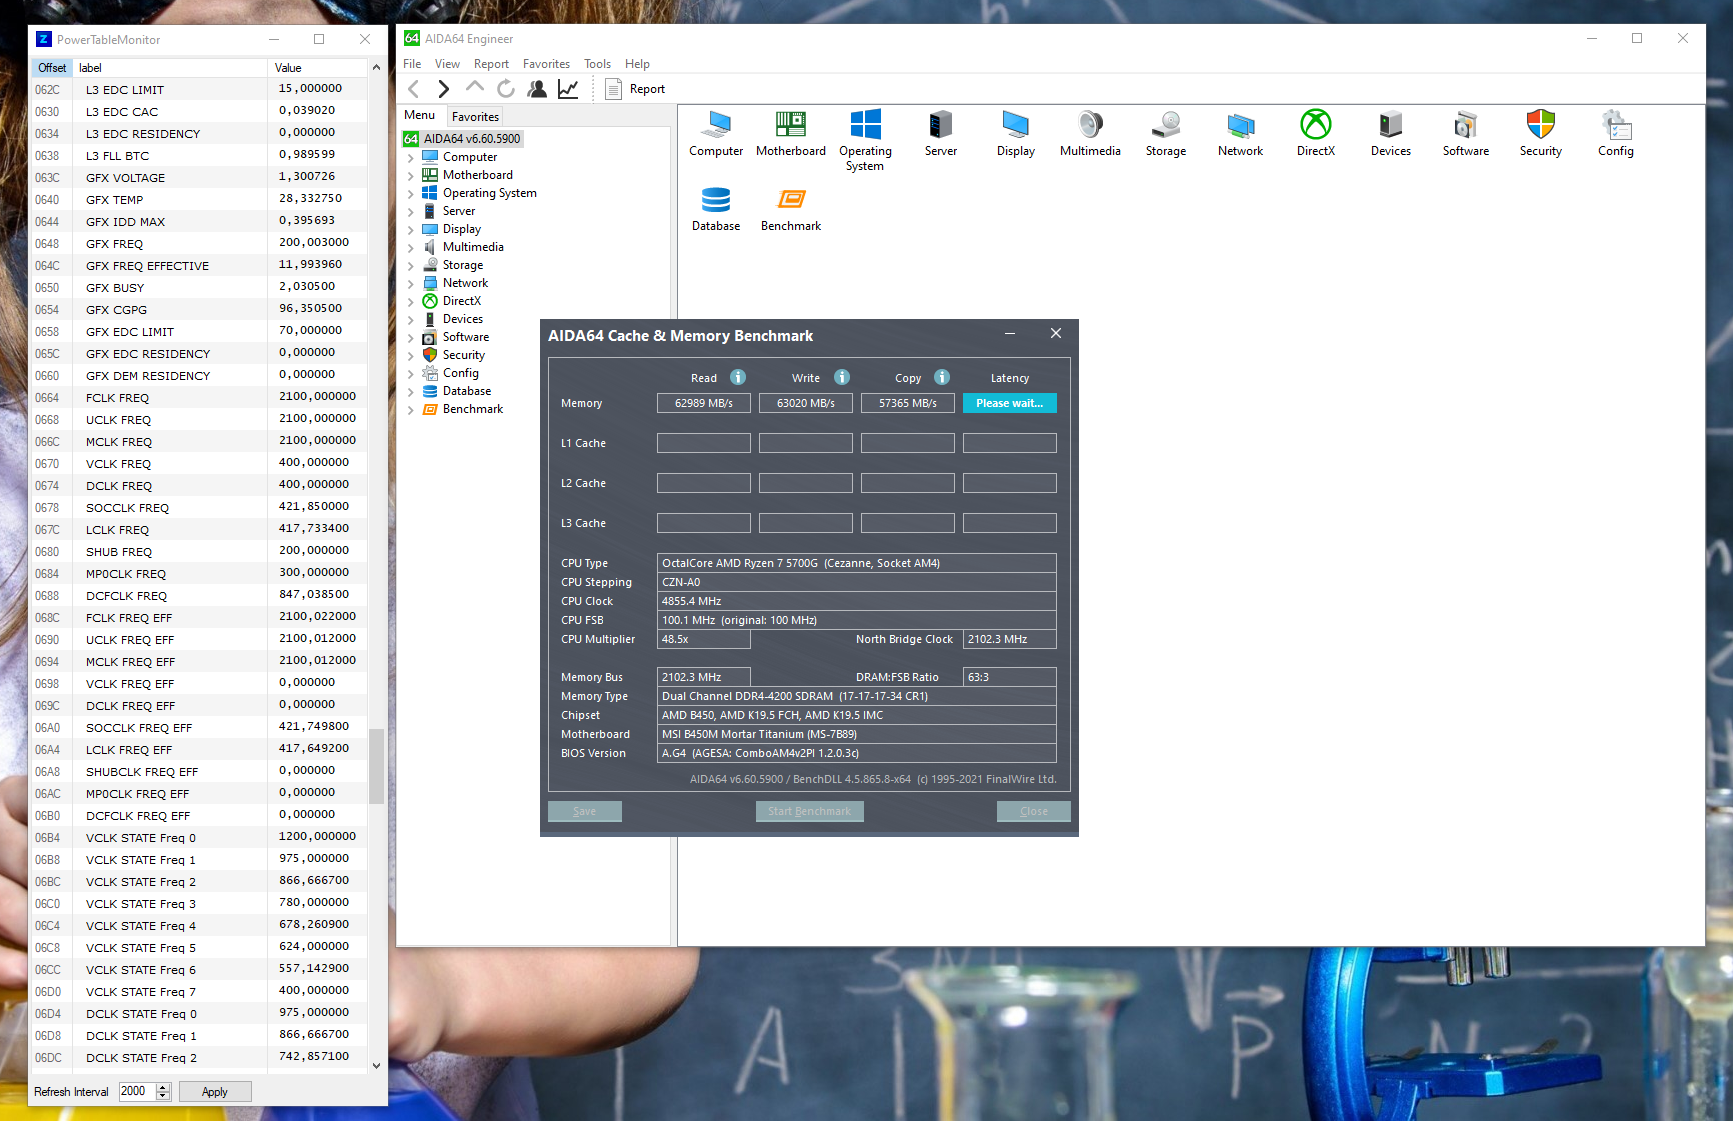Open the Display category icon in main pane
1733x1121 pixels.
(1015, 133)
